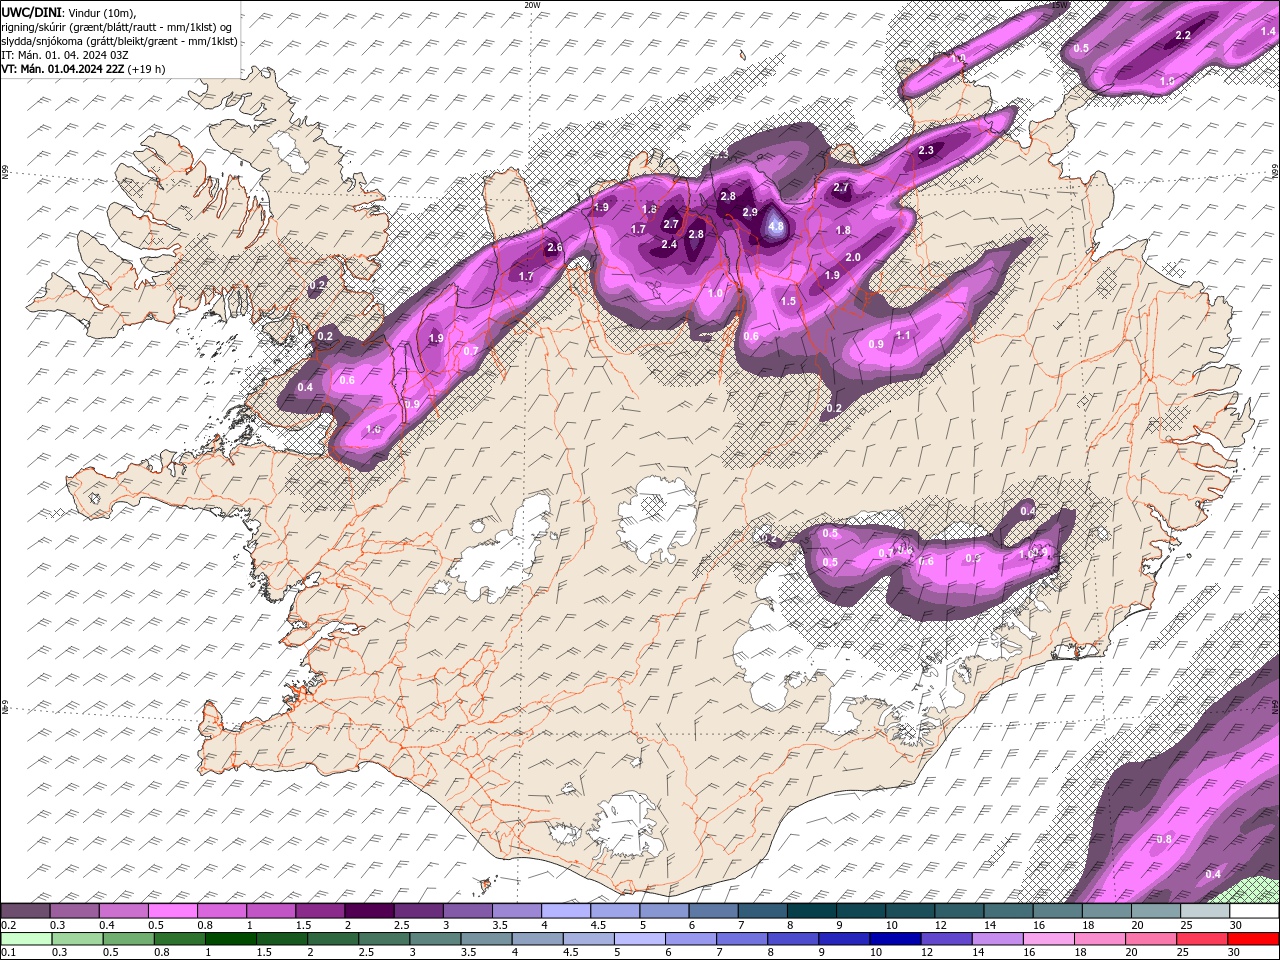The image size is (1280, 960).
Task: Click the red swatch labeled 30 in bottom legend row
Action: [x=1253, y=939]
